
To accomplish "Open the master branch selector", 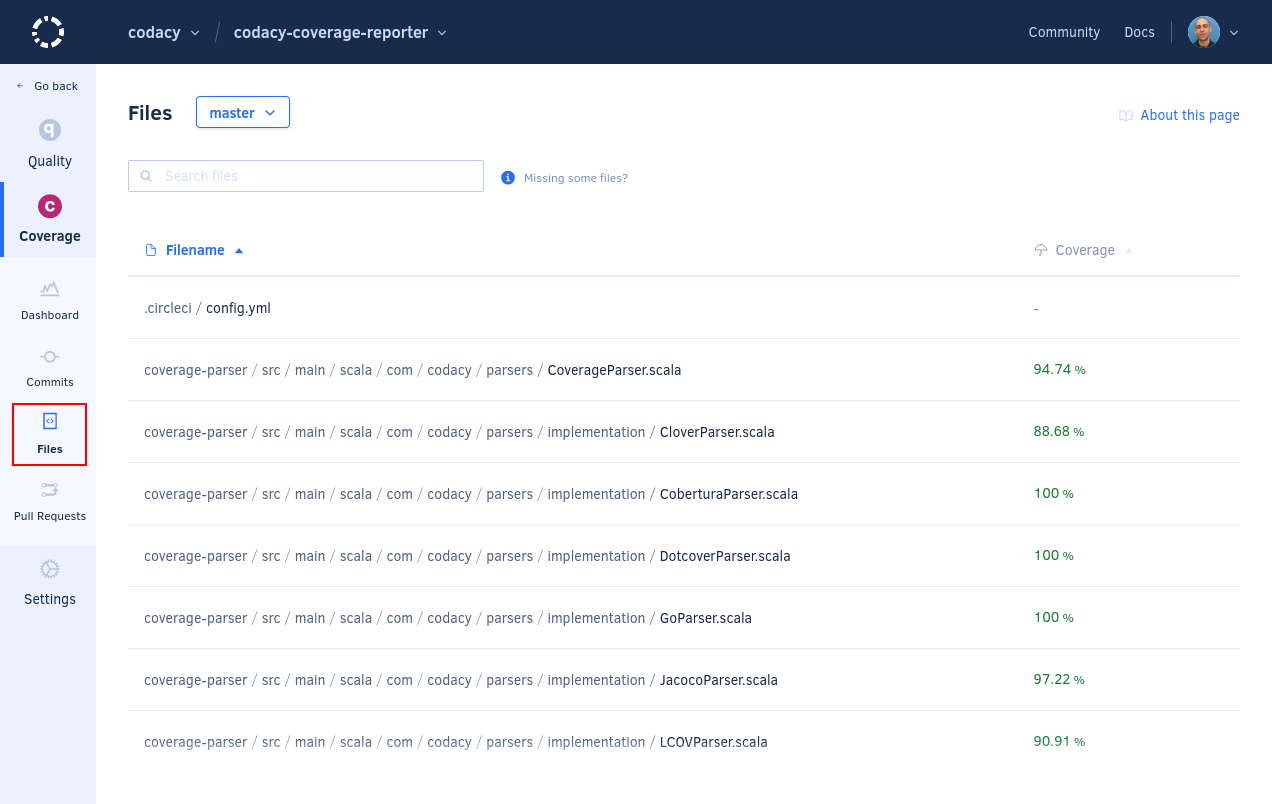I will 243,113.
